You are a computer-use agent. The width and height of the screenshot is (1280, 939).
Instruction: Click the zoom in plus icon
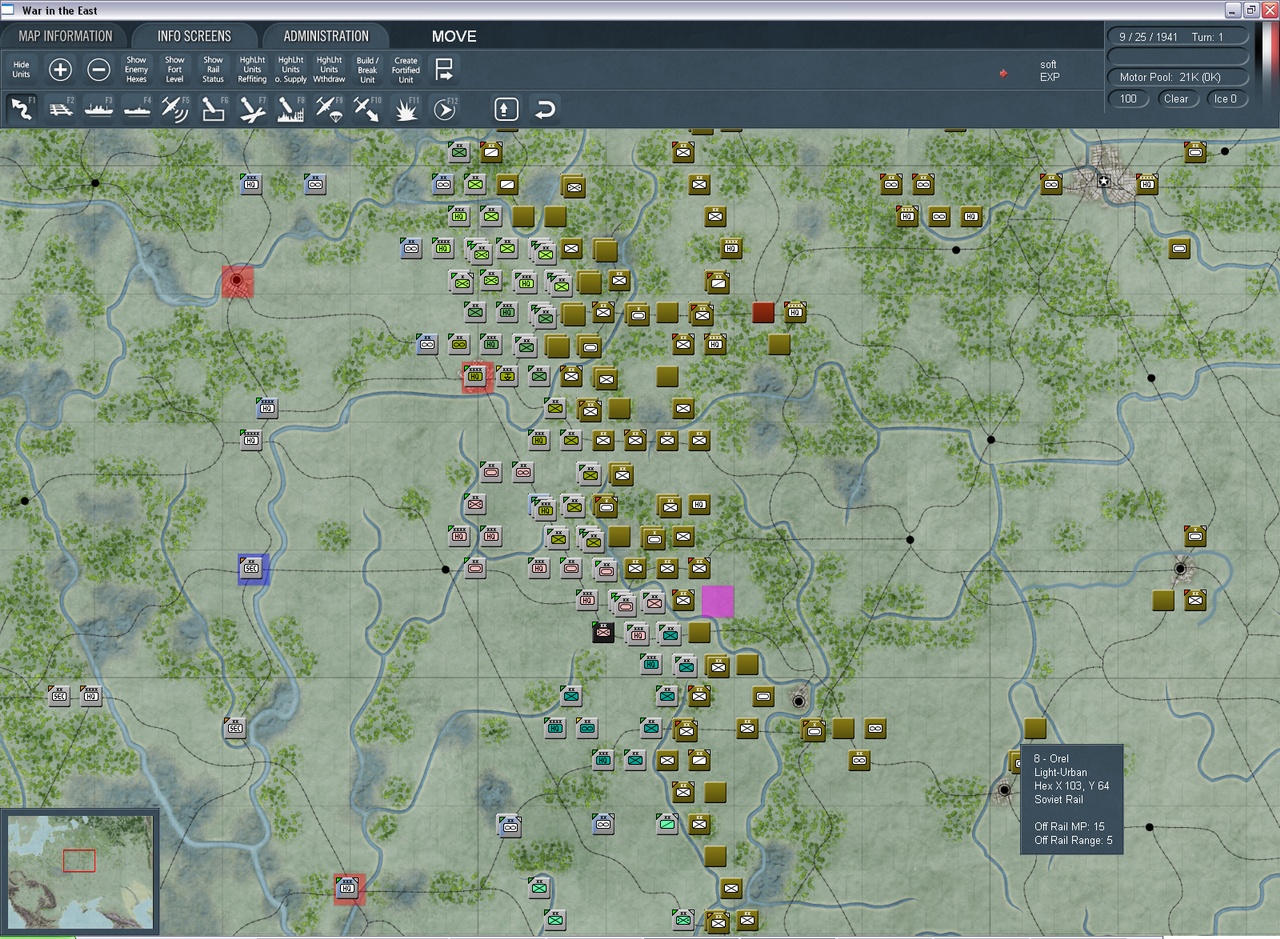click(x=60, y=70)
